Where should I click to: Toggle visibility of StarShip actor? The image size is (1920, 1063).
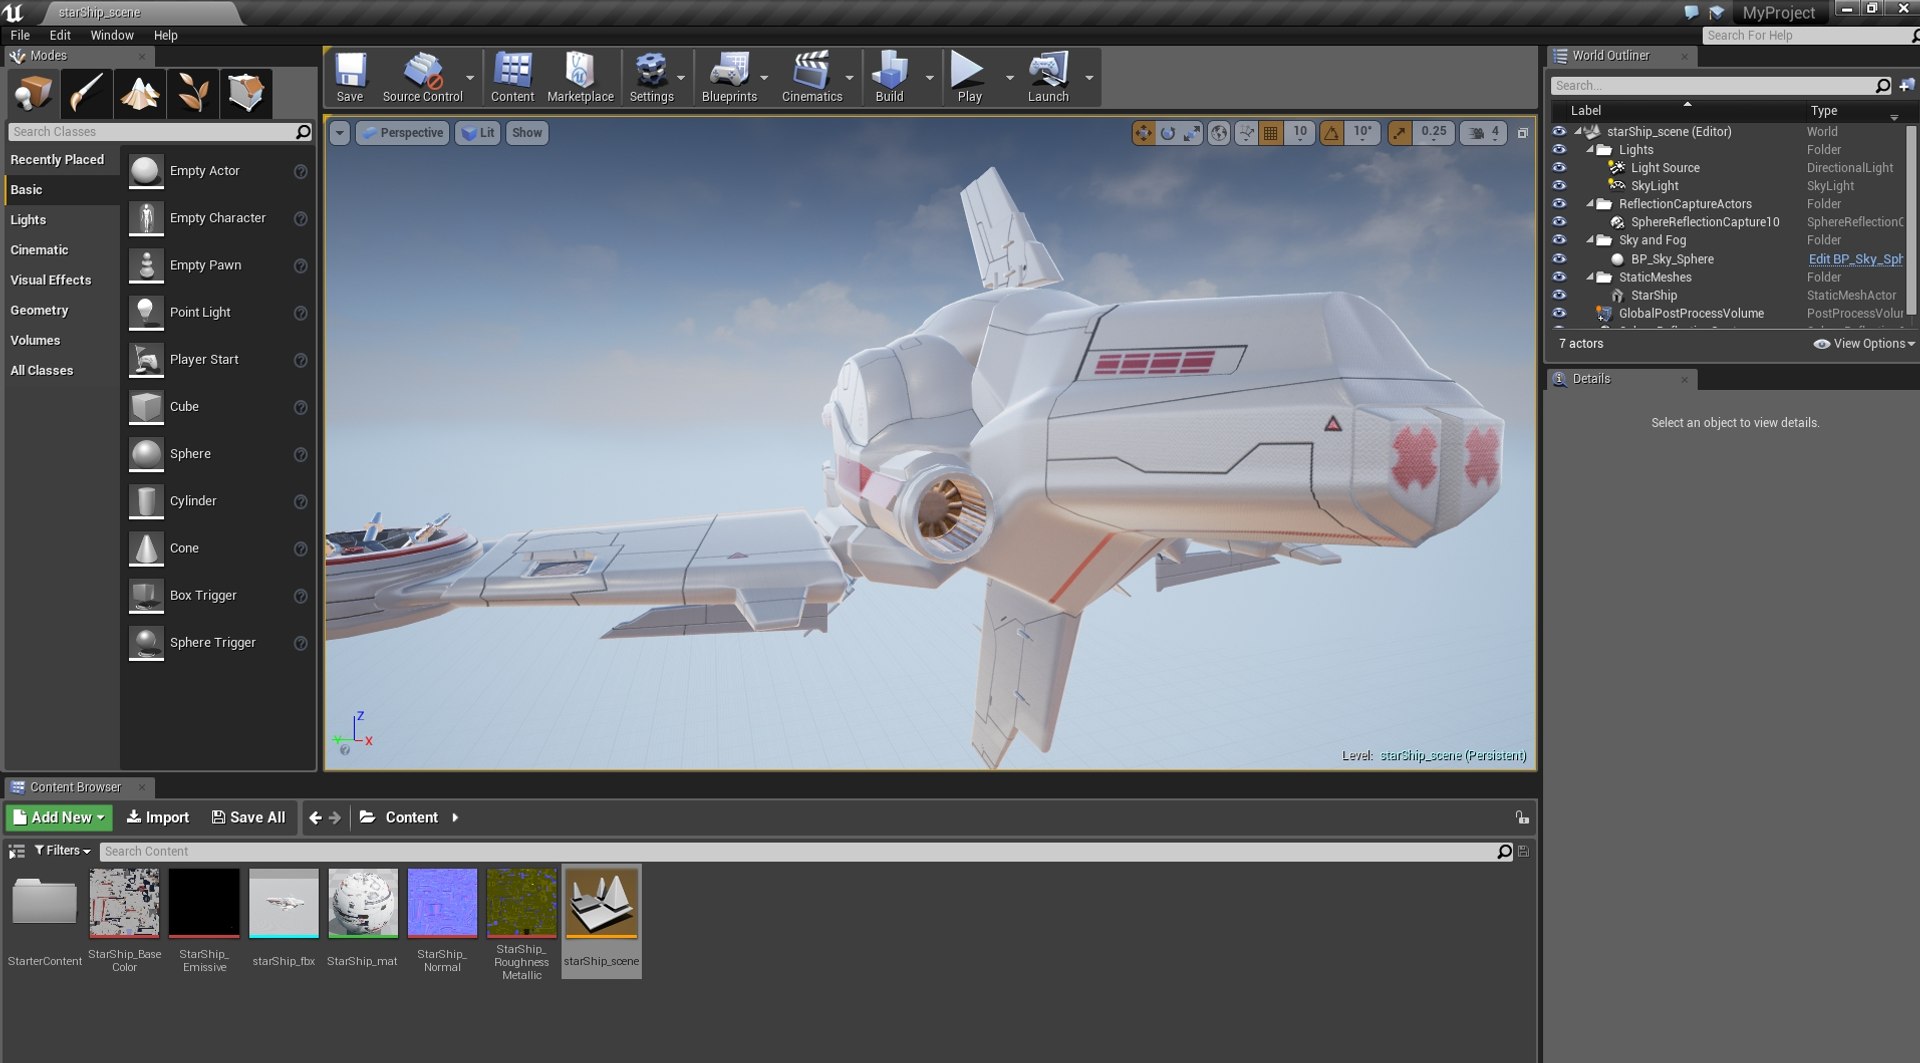(1559, 295)
